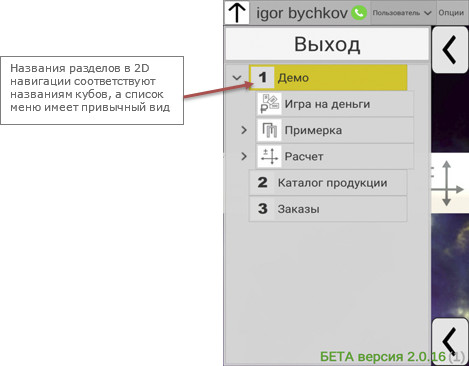This screenshot has height=366, width=469.
Task: Click the Выход button
Action: point(327,44)
